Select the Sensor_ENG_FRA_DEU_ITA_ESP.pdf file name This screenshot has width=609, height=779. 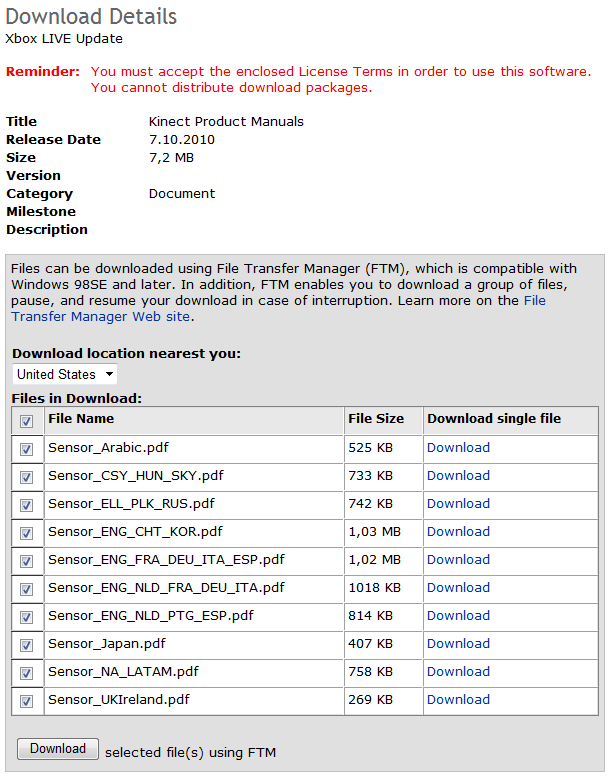click(x=166, y=559)
